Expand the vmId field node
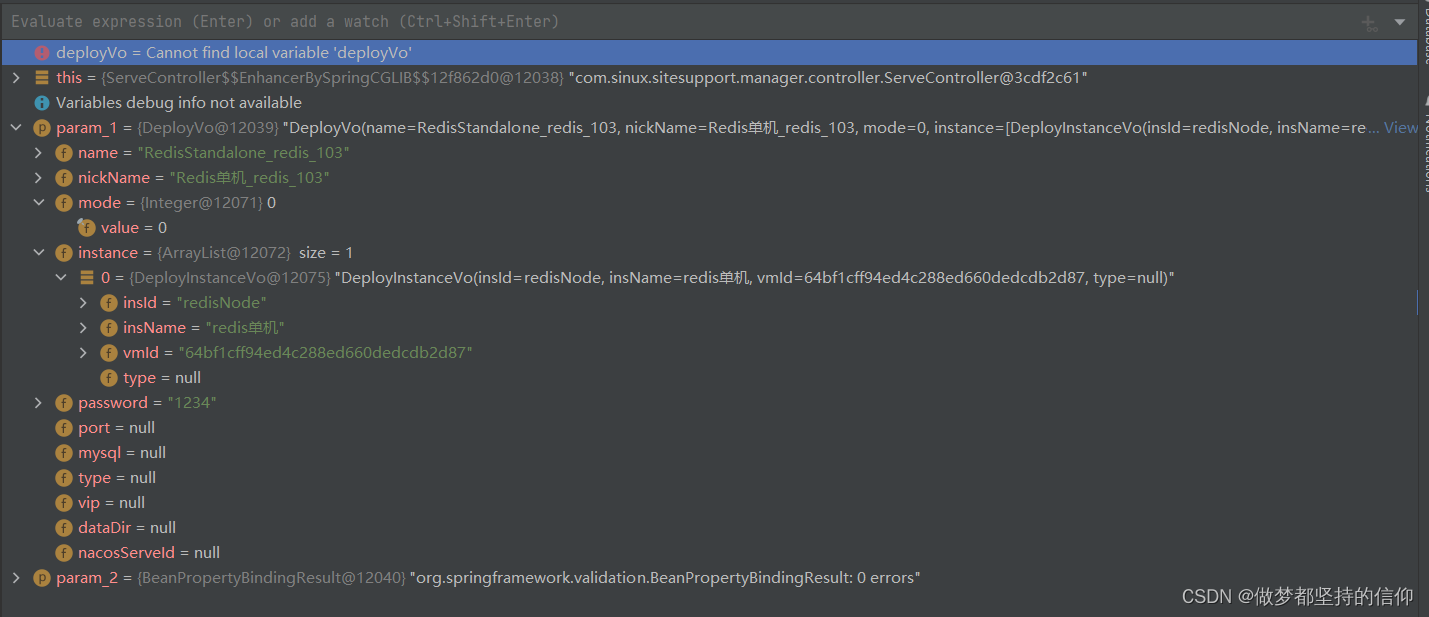Screen dimensions: 1429x617 tap(83, 353)
